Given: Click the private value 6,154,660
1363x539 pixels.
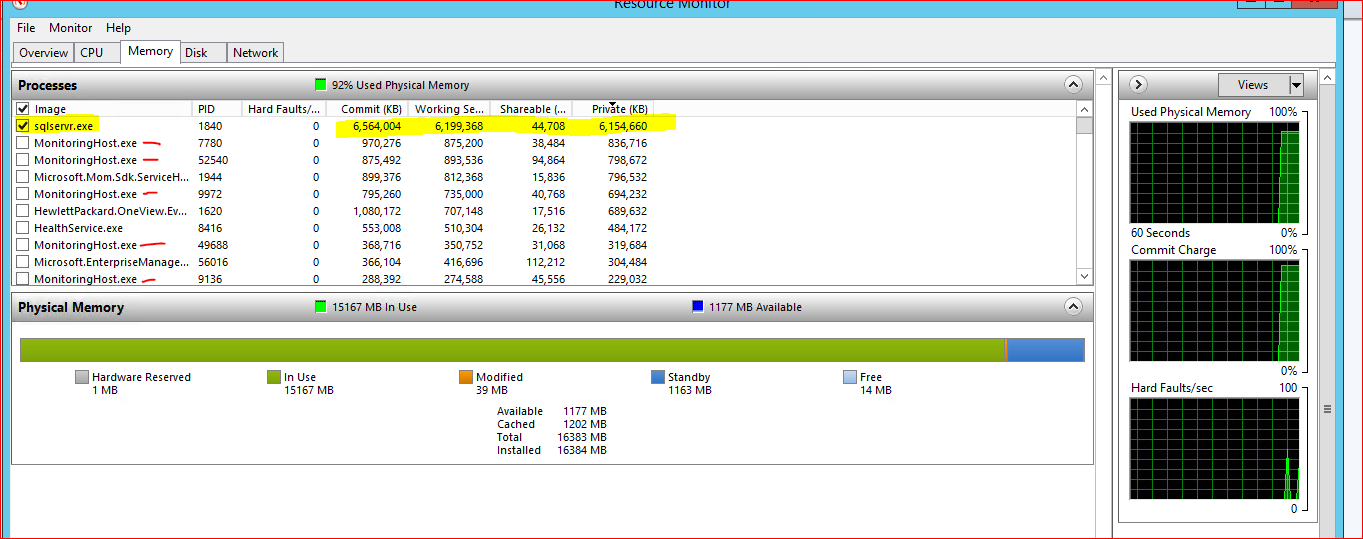Looking at the screenshot, I should [623, 126].
